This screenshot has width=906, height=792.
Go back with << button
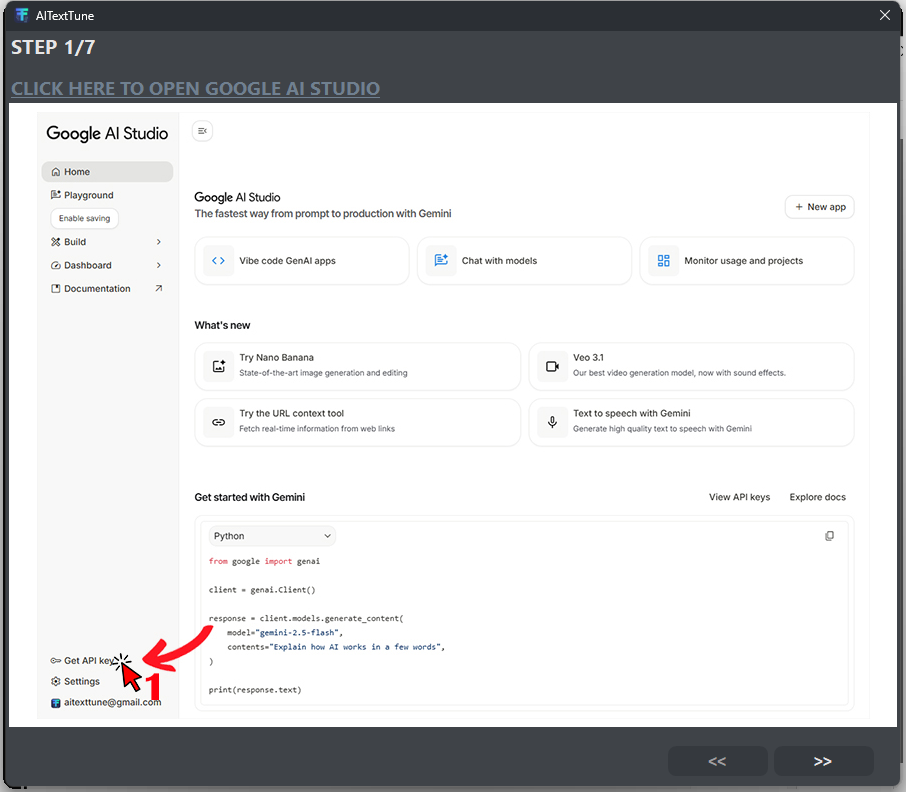[717, 761]
